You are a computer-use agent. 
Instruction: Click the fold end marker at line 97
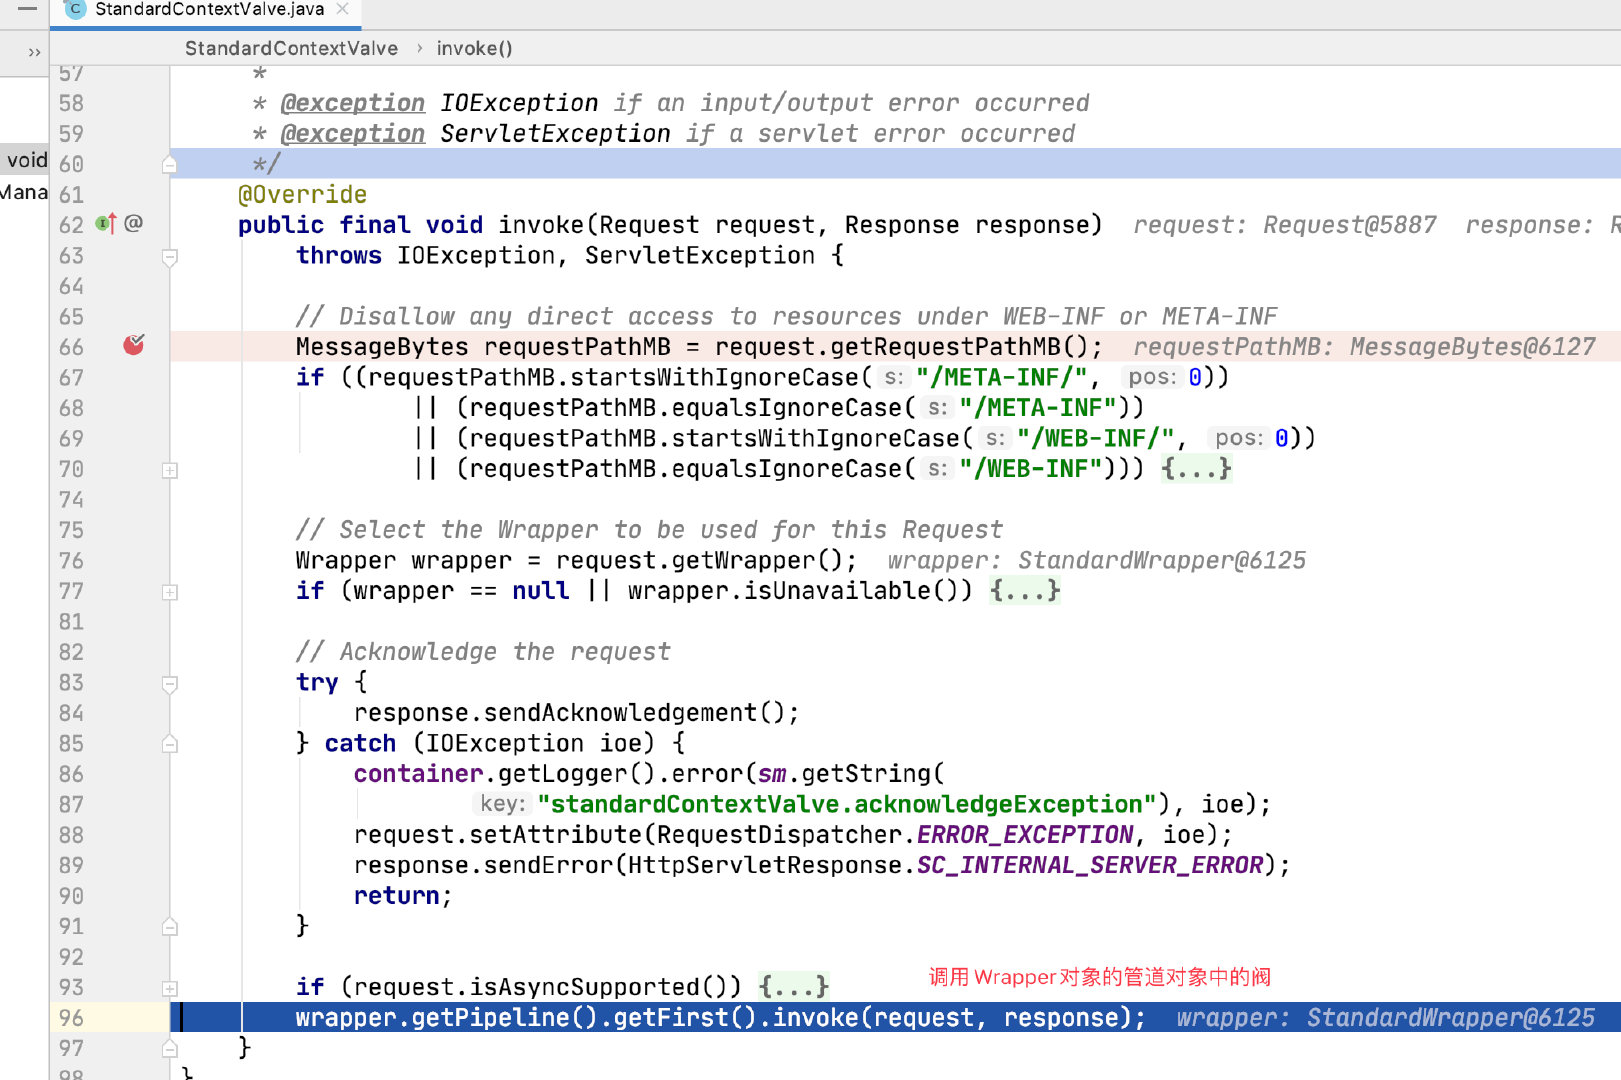[x=170, y=1049]
